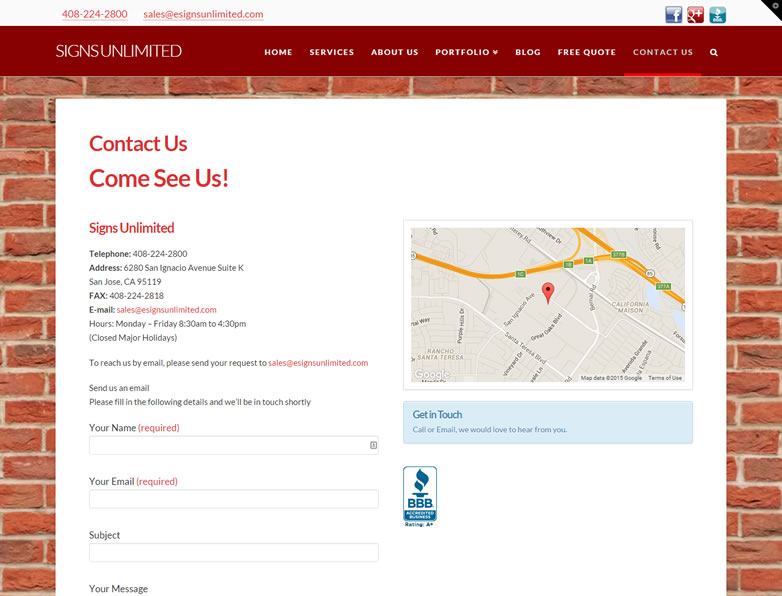Click the Signs Unlimited site logo

point(118,51)
